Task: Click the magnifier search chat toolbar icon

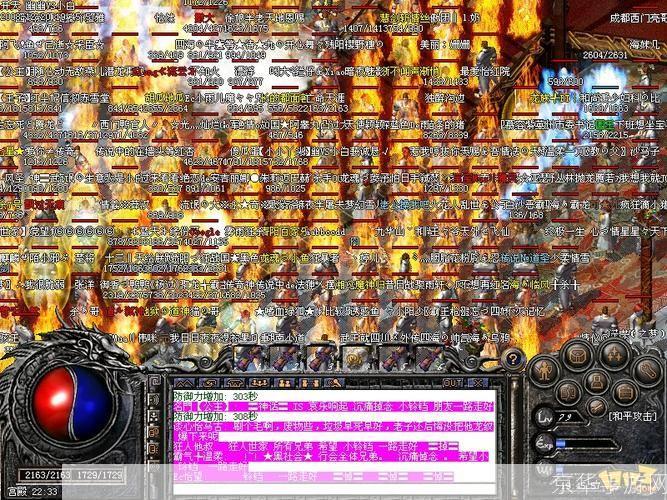Action: [x=335, y=383]
